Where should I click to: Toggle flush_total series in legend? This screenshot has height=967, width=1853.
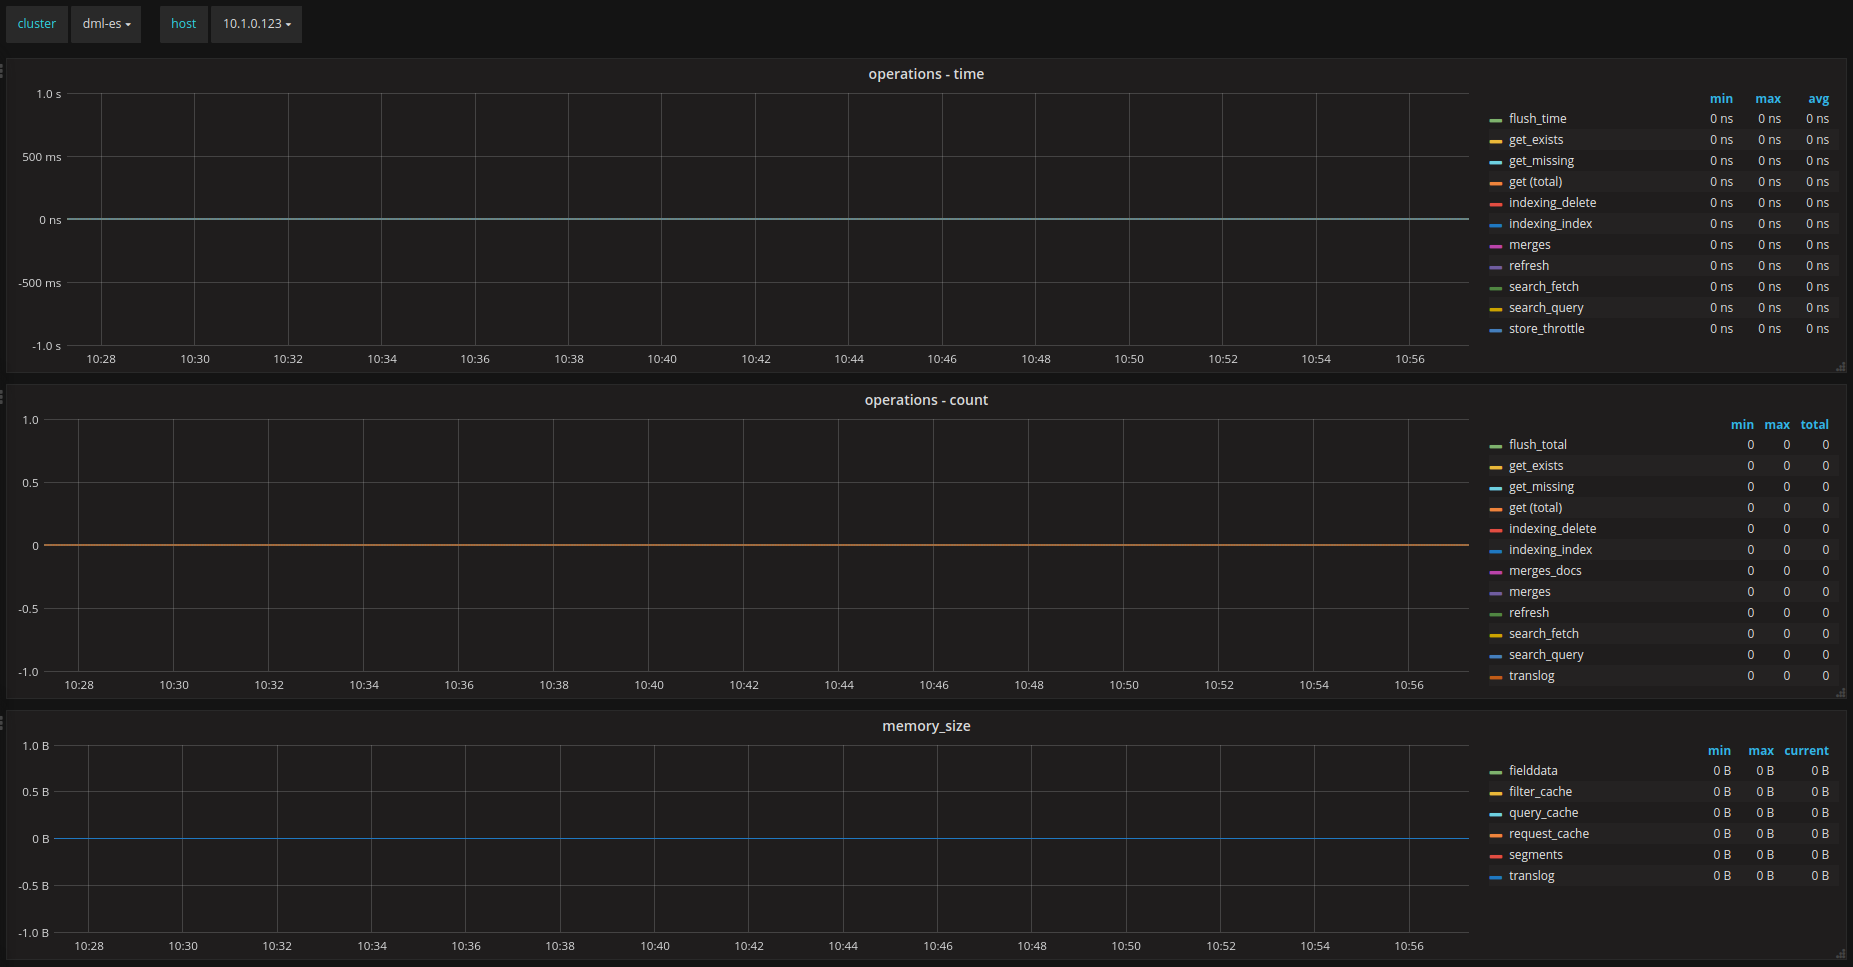(x=1538, y=445)
